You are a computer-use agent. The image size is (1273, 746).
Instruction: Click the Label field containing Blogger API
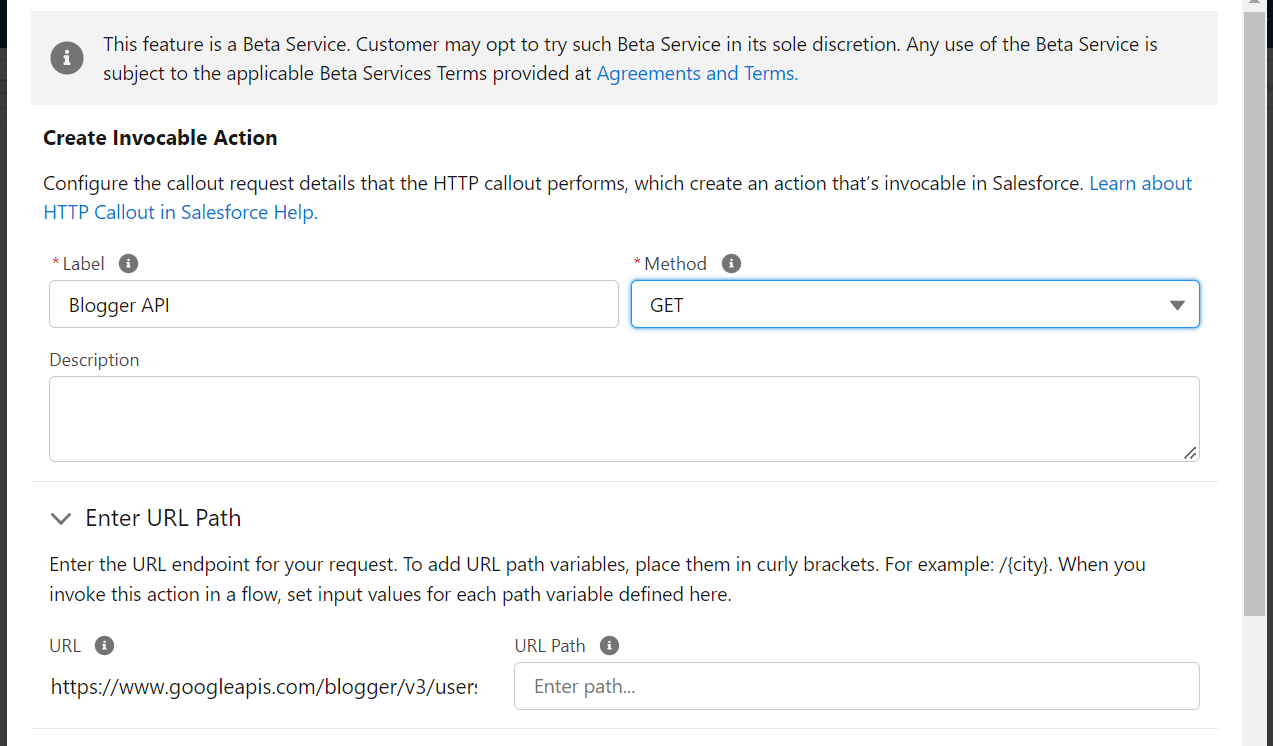click(334, 304)
